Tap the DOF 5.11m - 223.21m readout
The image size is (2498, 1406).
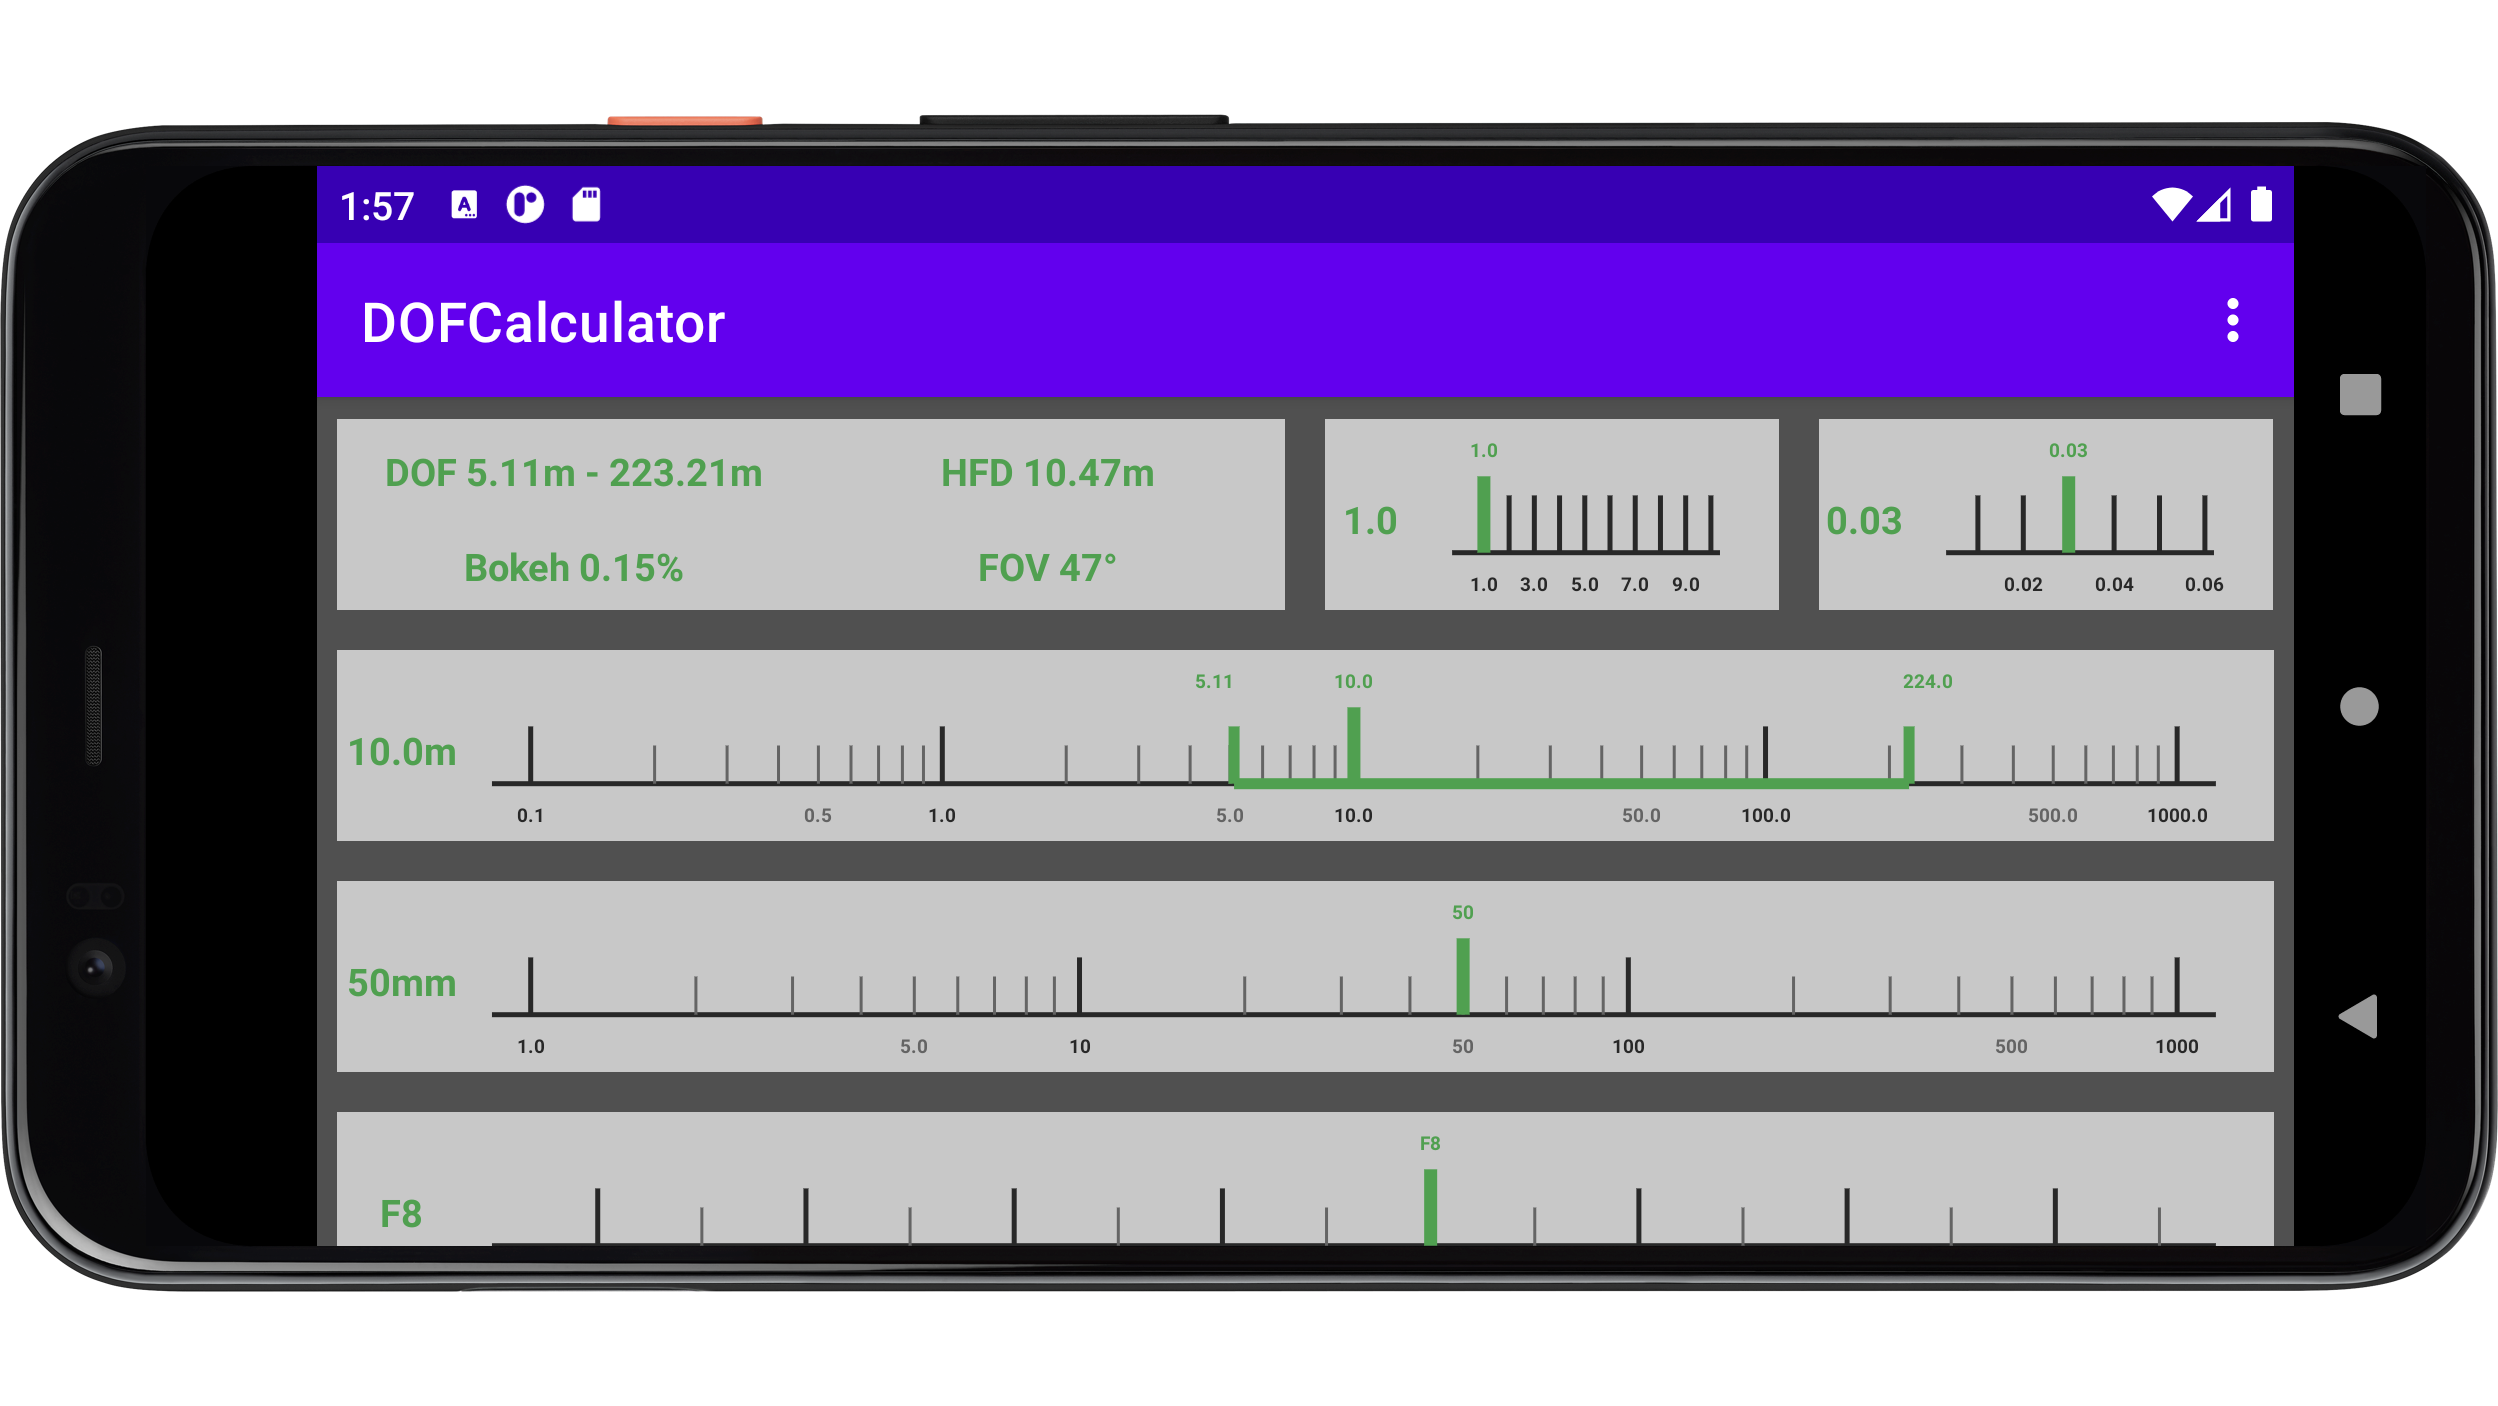click(x=573, y=473)
